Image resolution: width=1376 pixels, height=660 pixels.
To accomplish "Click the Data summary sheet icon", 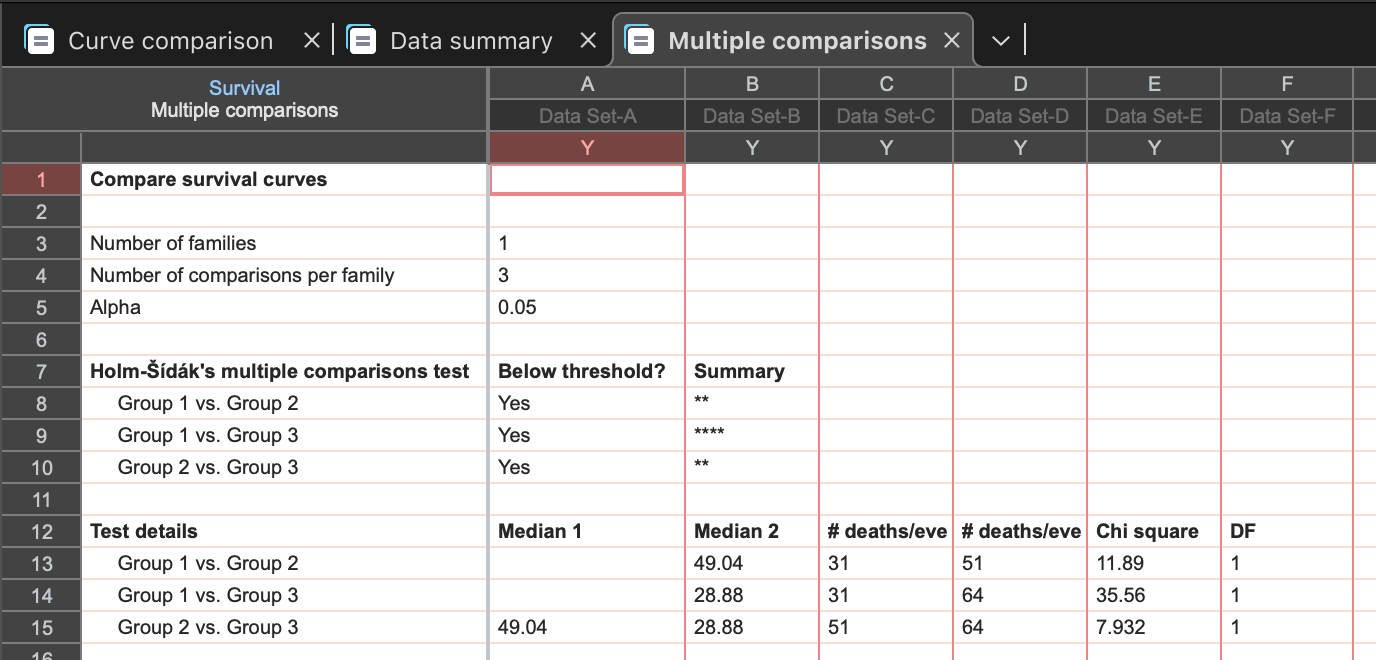I will click(x=362, y=41).
